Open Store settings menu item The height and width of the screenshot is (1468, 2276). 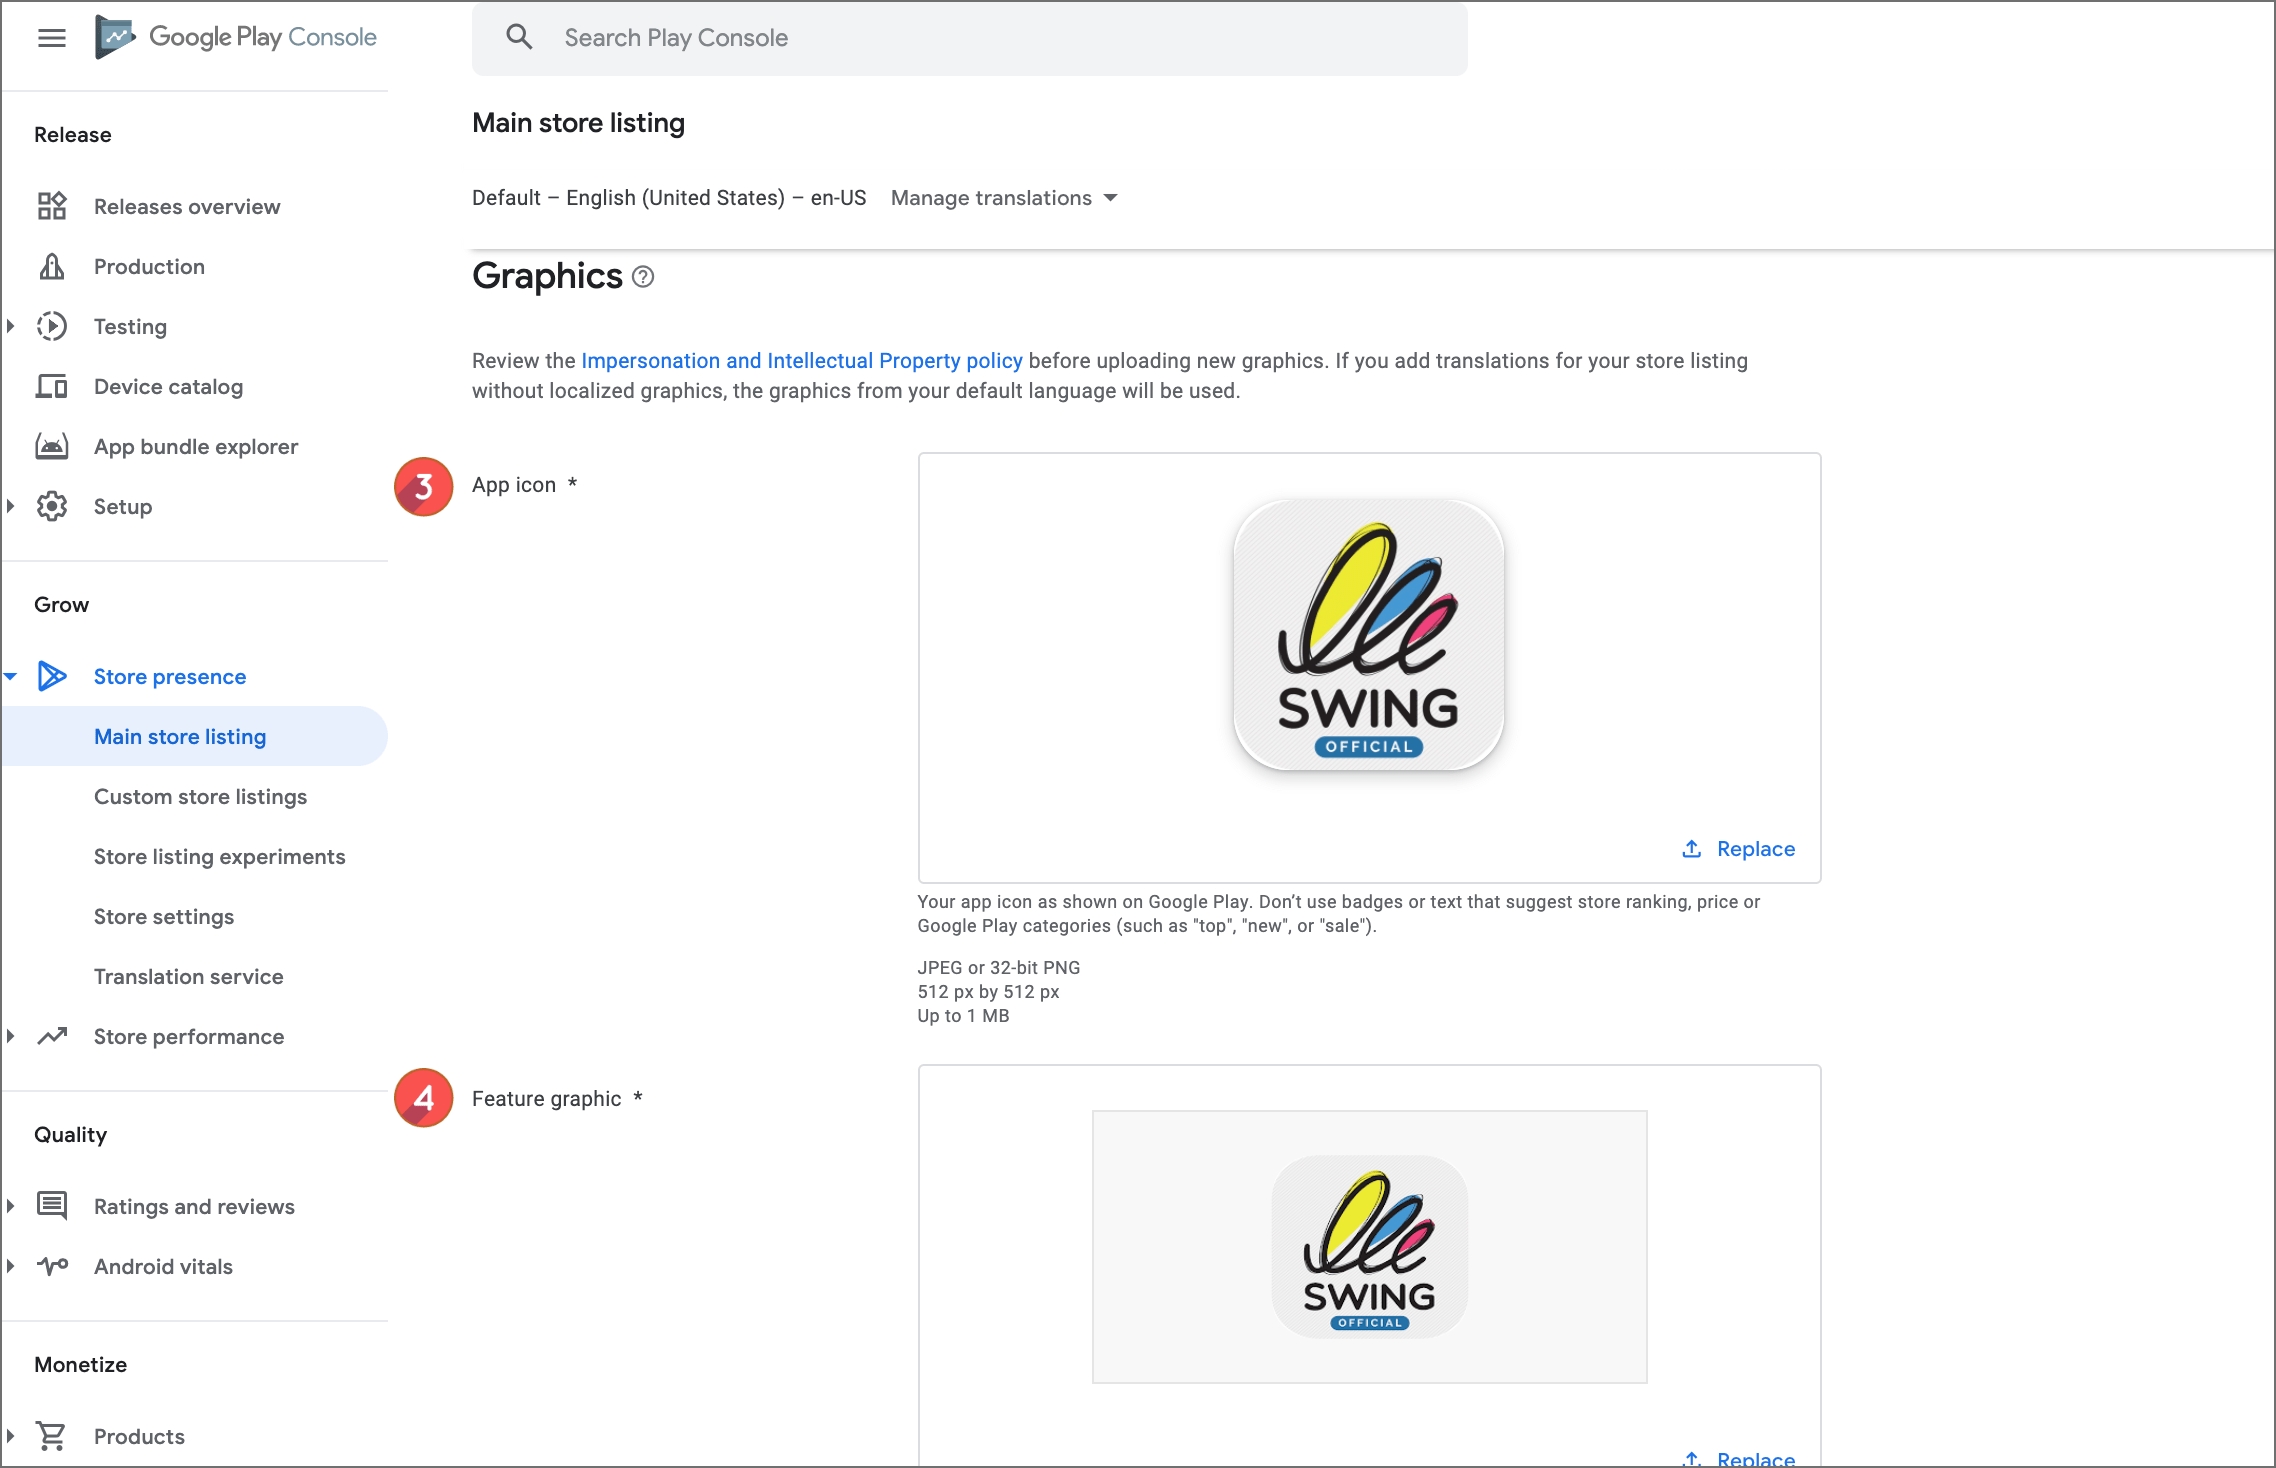[164, 916]
